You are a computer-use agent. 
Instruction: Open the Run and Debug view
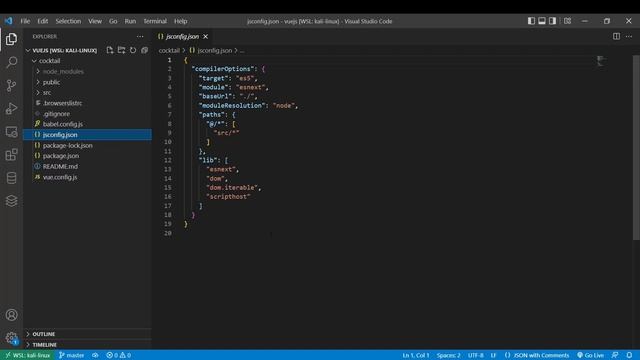[11, 109]
